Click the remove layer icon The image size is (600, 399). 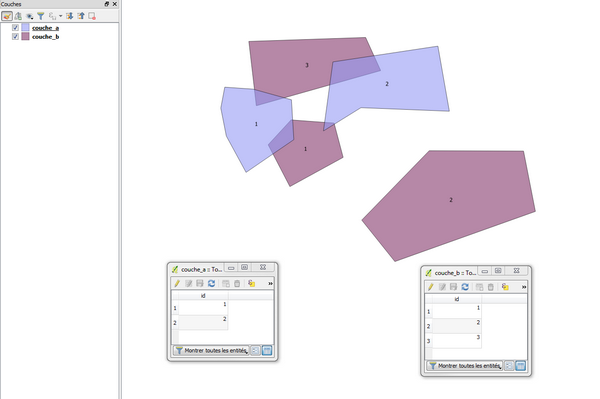(x=92, y=16)
